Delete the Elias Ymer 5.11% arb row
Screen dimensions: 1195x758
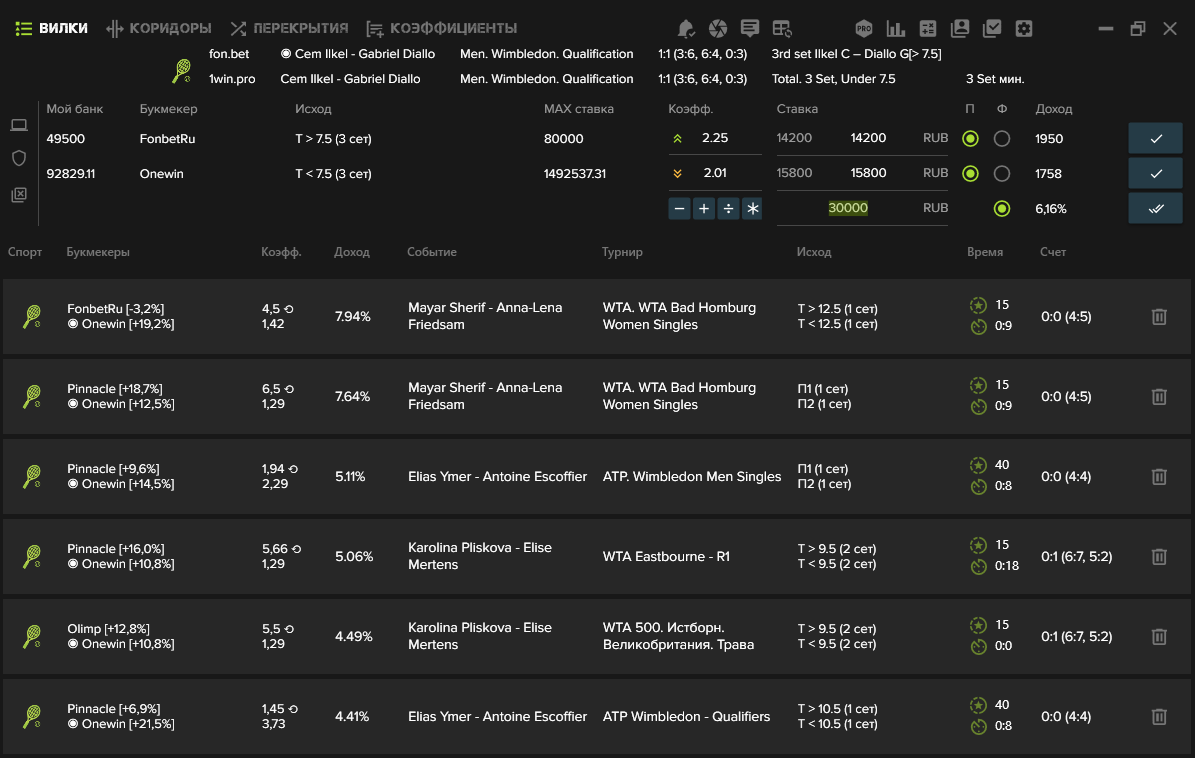pos(1158,476)
